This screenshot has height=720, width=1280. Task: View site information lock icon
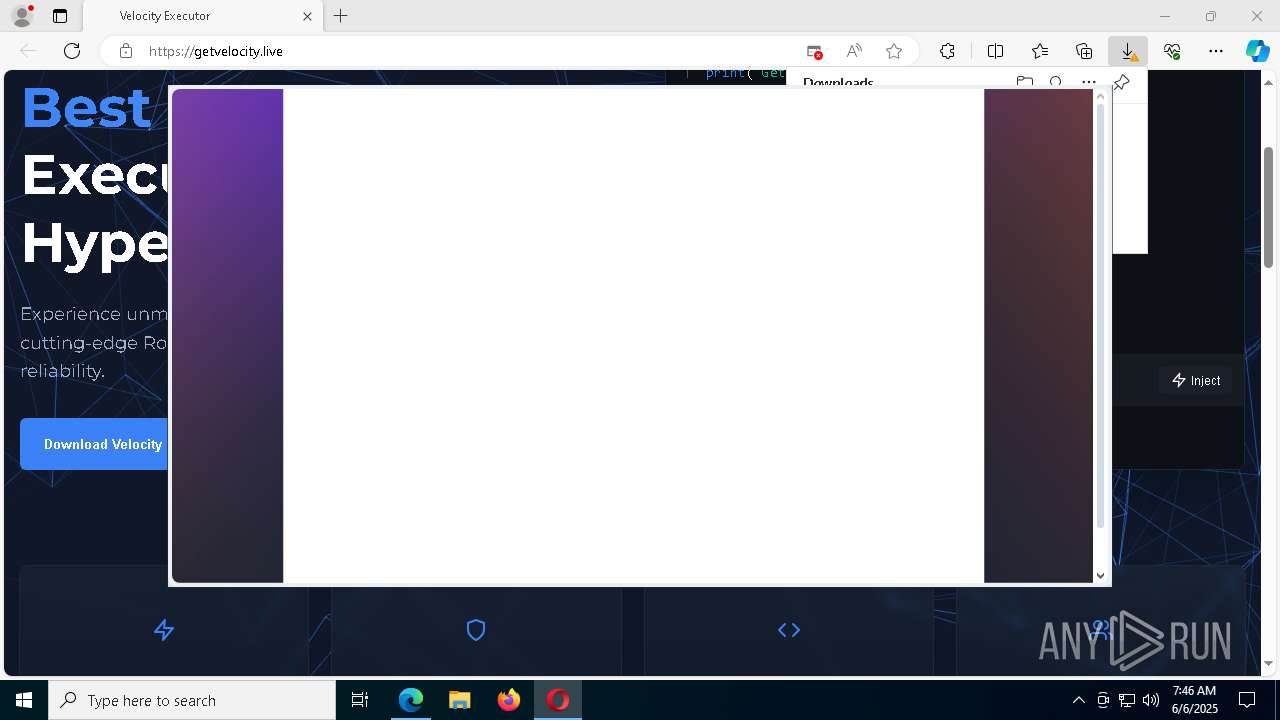125,51
